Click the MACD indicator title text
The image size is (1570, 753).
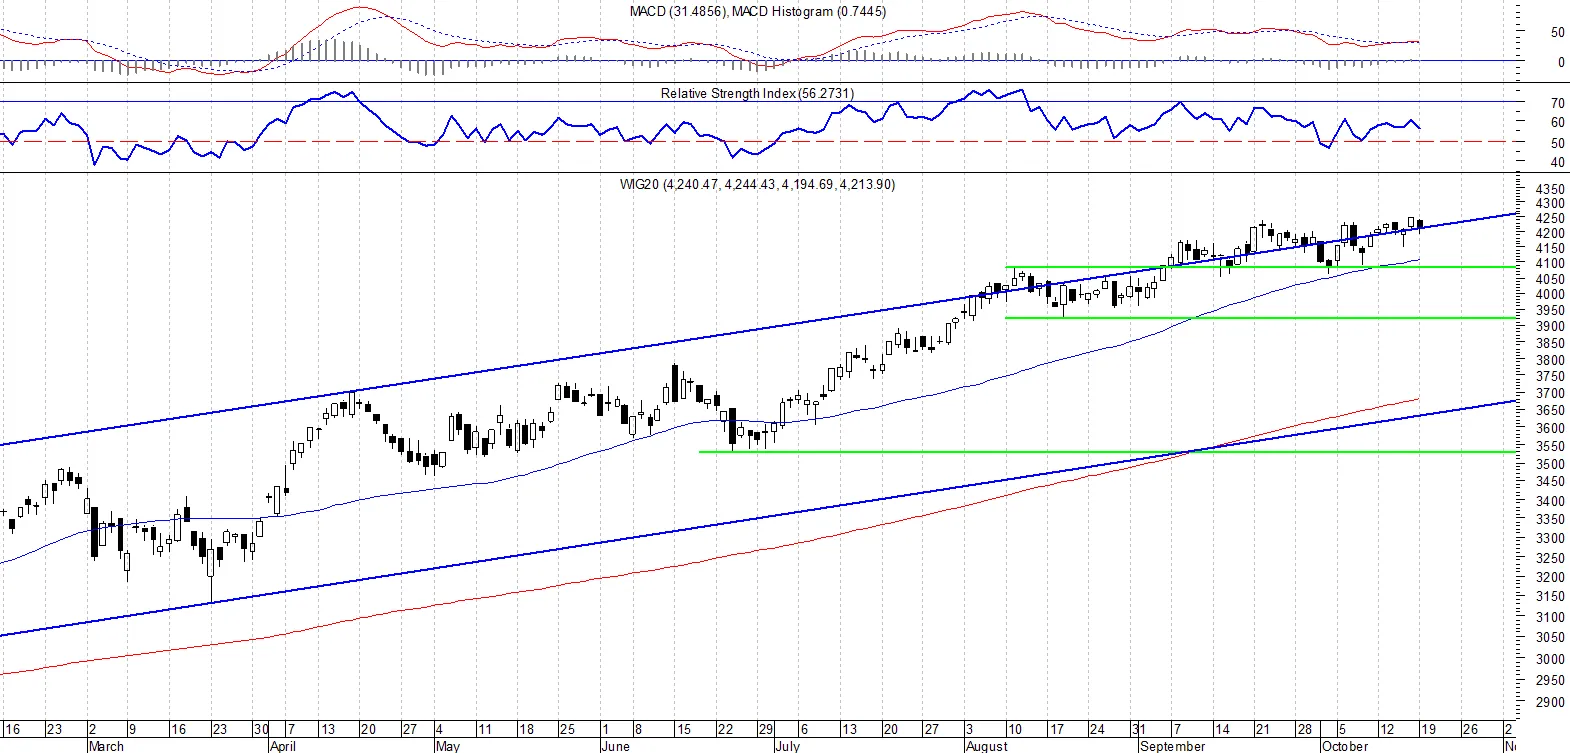click(757, 12)
